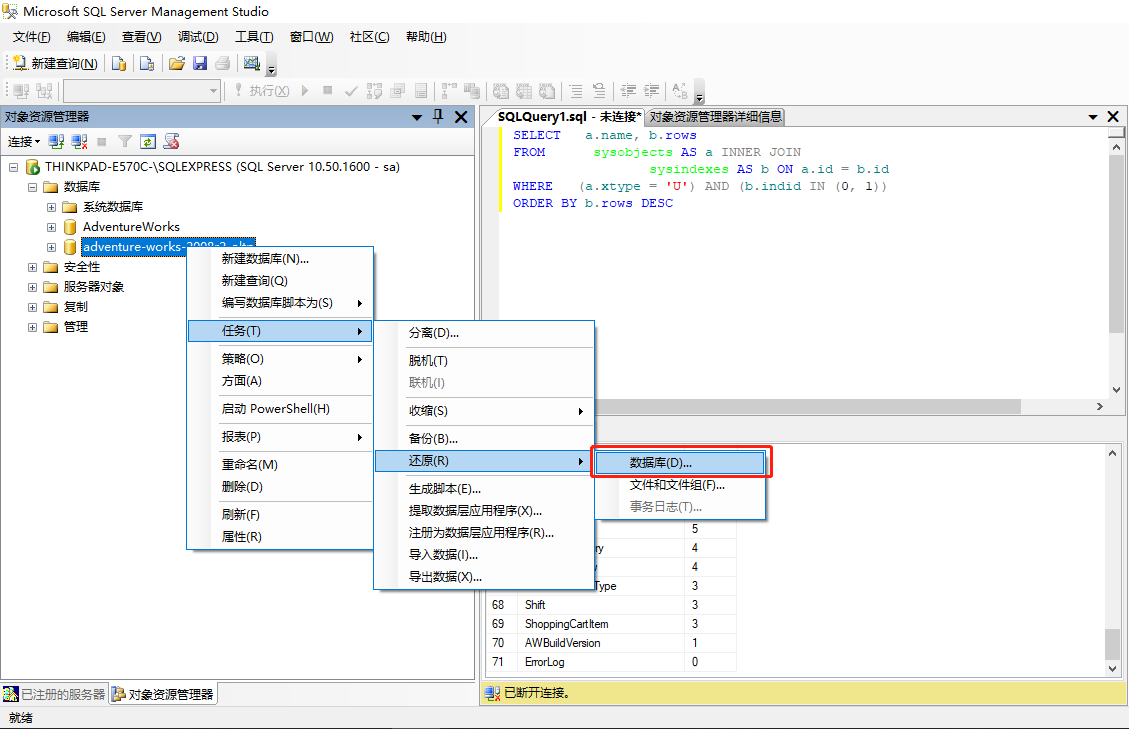Choose 导出数据(X)... menu item
Image resolution: width=1129 pixels, height=729 pixels.
[485, 577]
